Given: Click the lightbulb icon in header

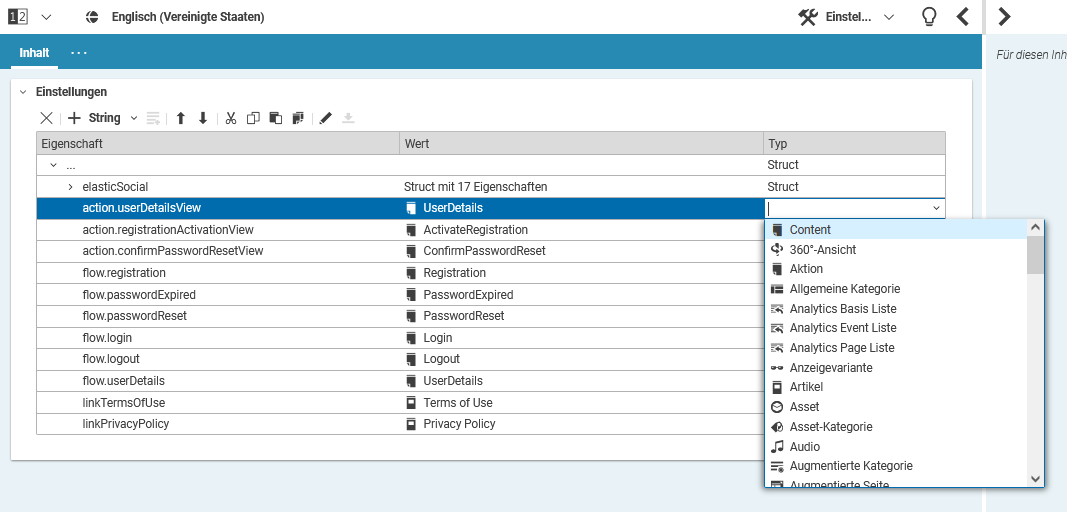Looking at the screenshot, I should (x=928, y=17).
